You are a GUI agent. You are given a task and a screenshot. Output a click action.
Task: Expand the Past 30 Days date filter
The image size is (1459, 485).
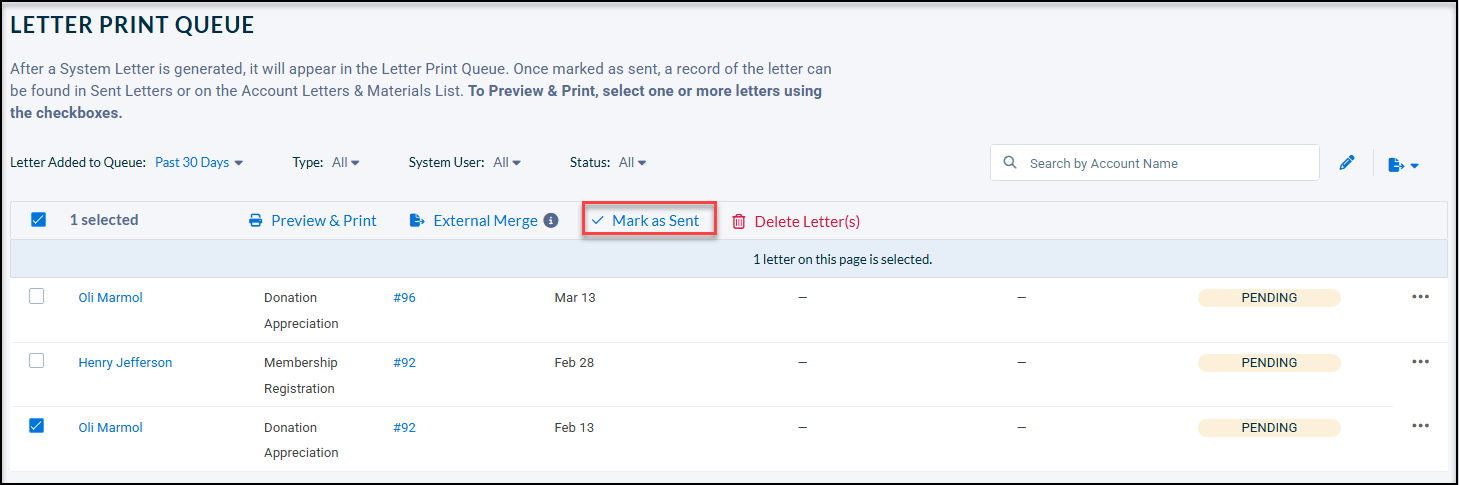click(199, 162)
